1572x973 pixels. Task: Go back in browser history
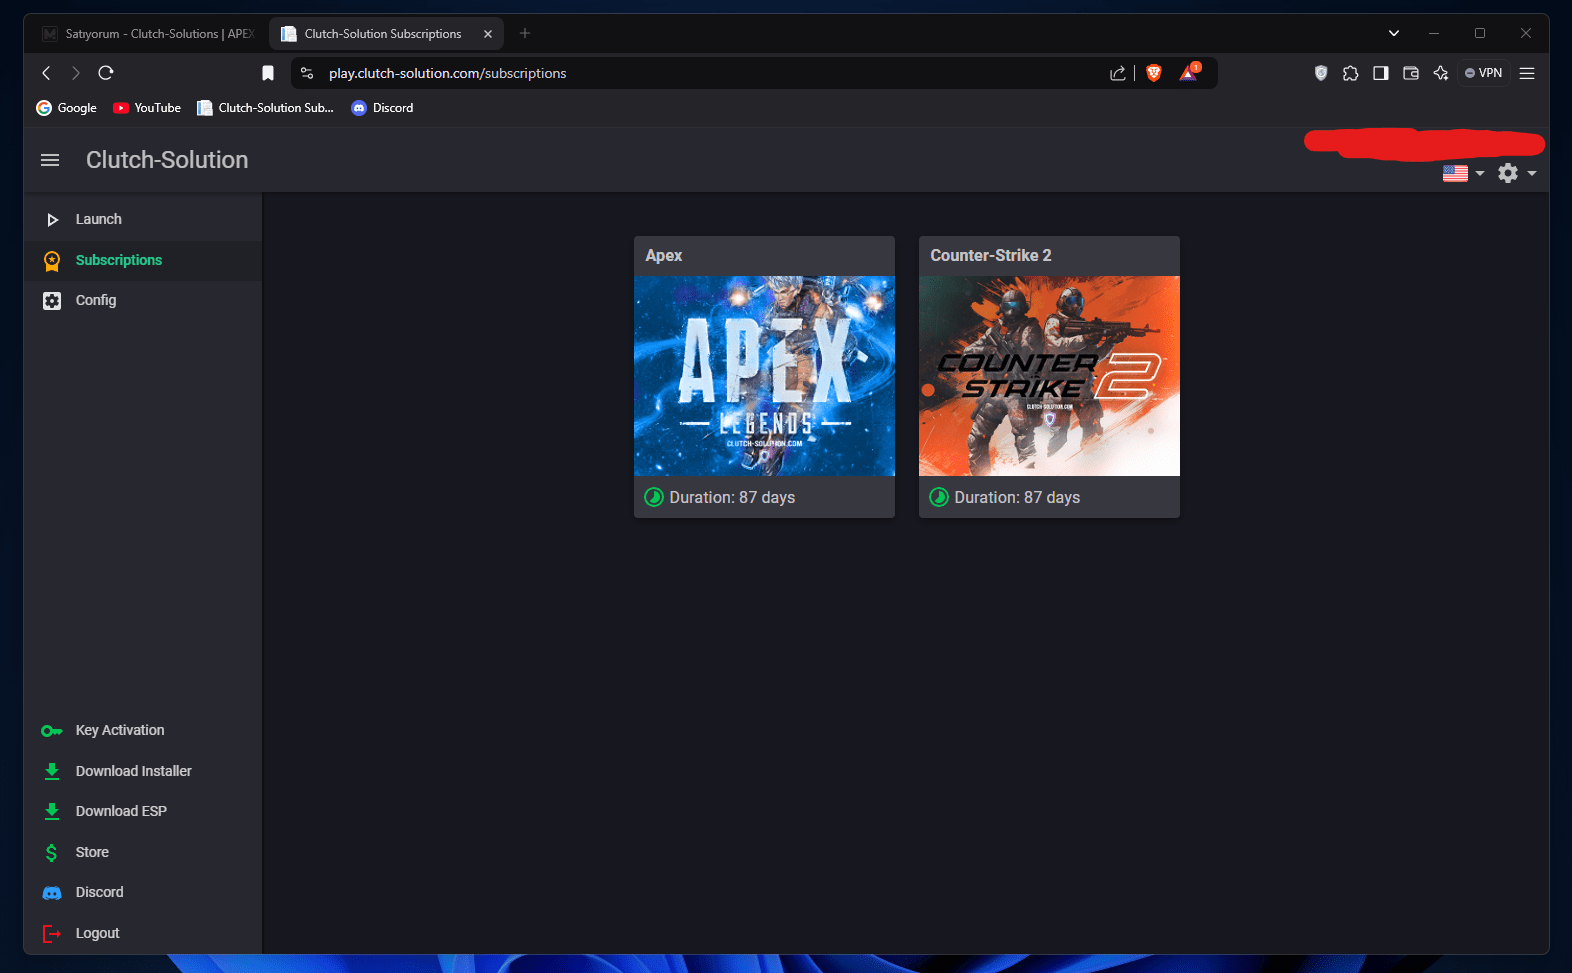(46, 73)
